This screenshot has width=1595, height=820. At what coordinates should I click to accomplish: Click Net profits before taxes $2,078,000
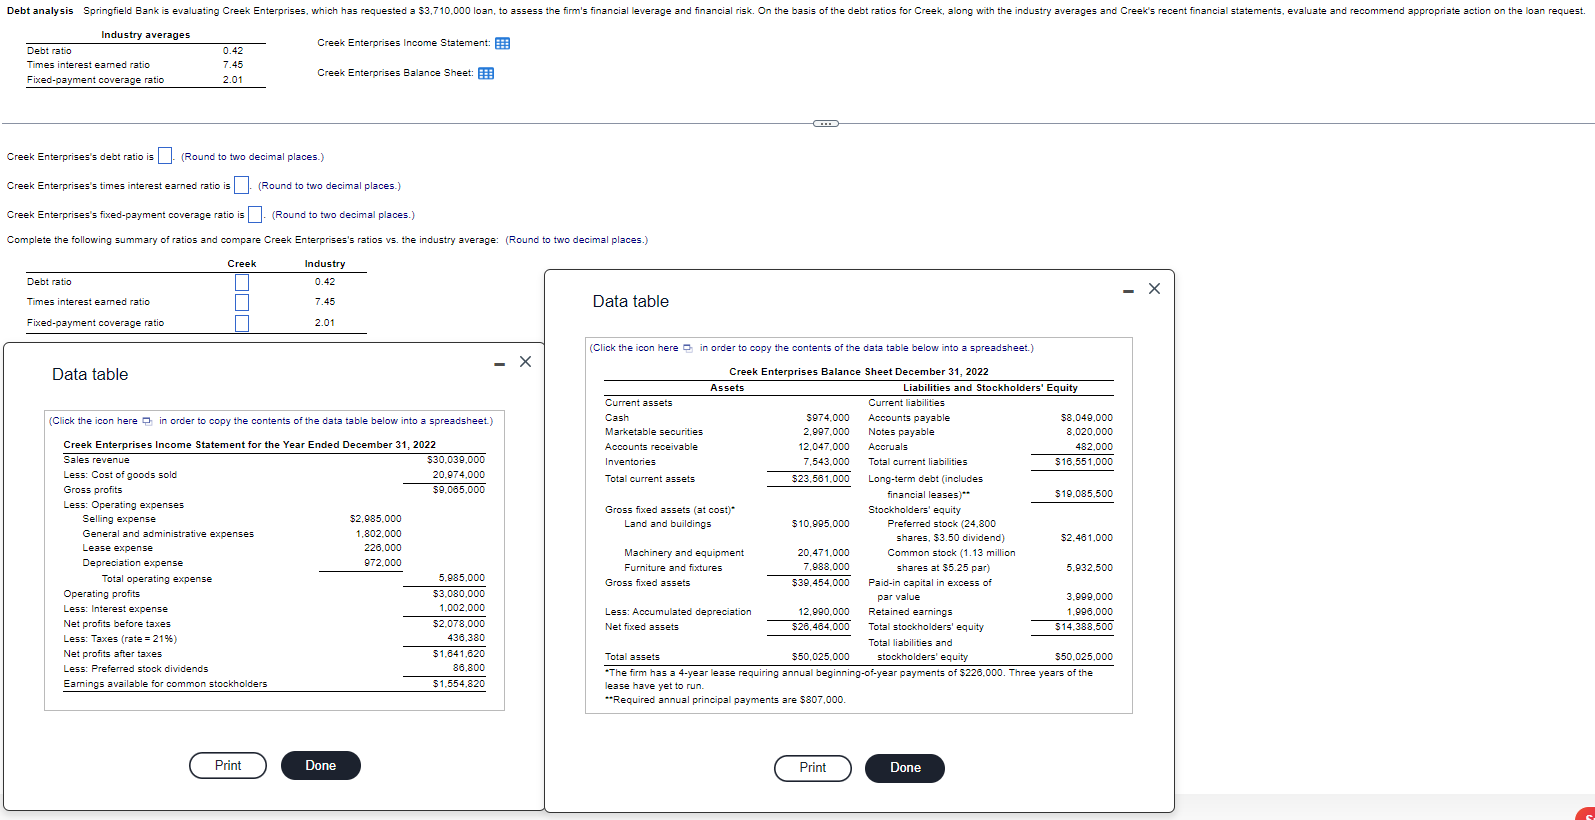[459, 624]
